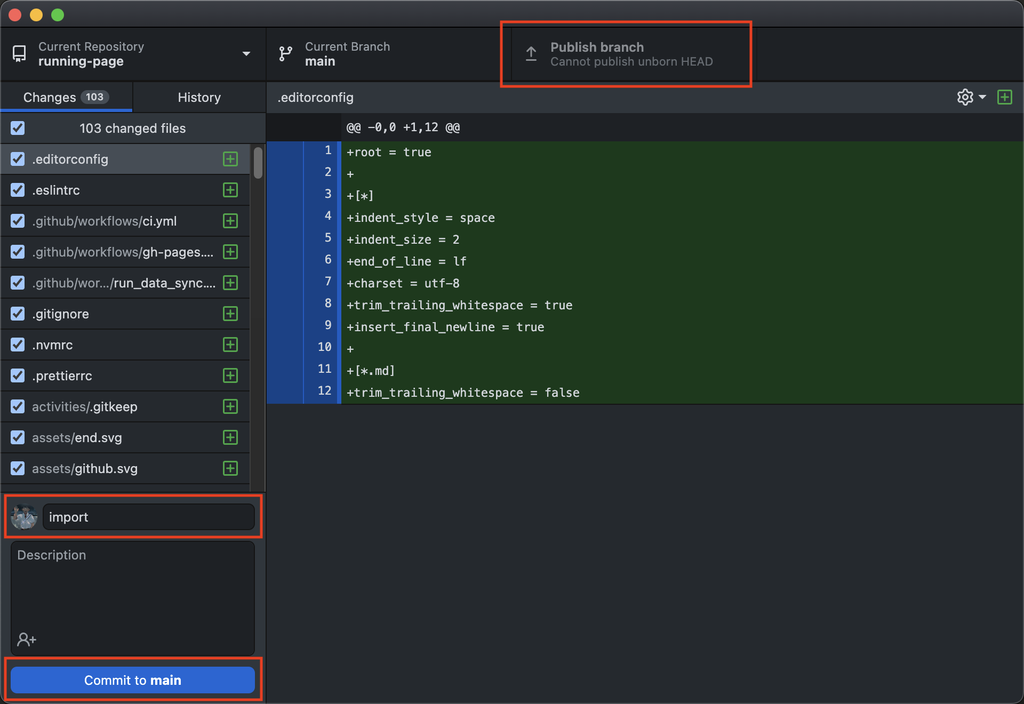Click the add co-author icon in description box
Screen dimensions: 1024x704
(x=25, y=640)
